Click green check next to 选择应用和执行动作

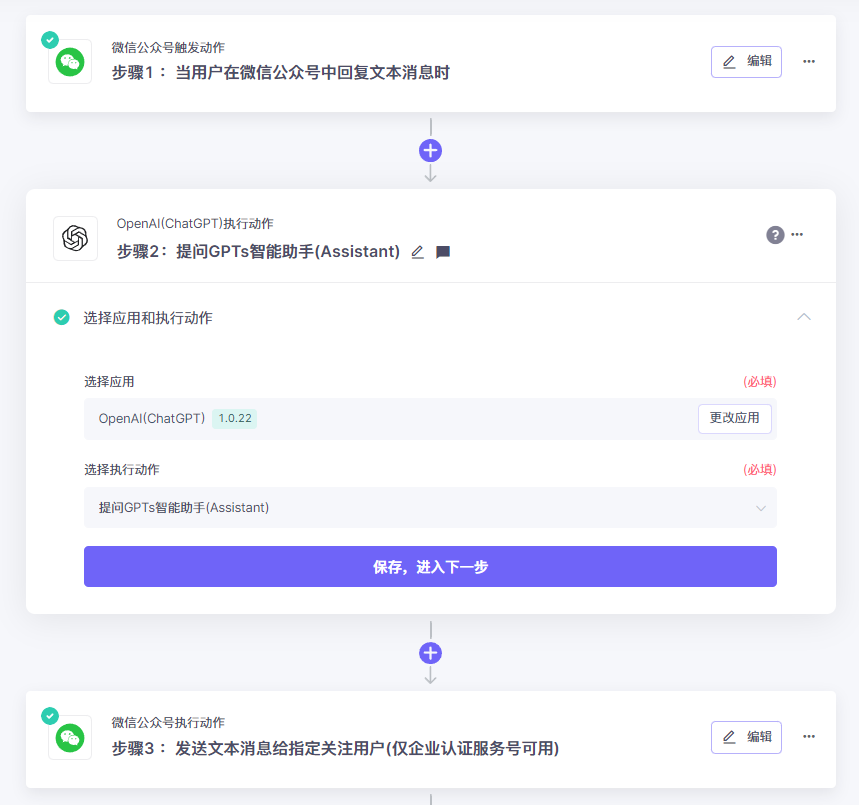pos(61,317)
